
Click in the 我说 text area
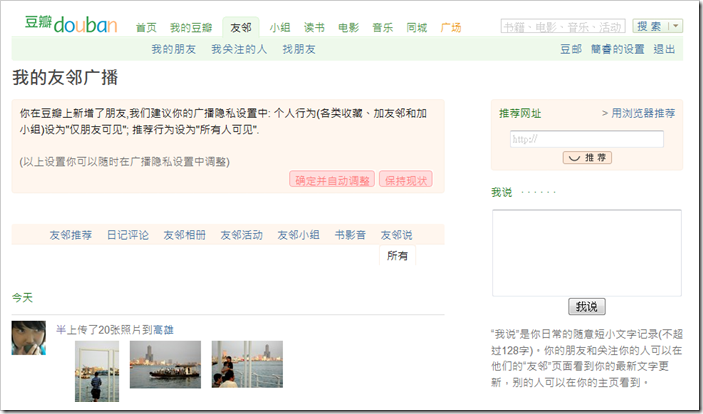(x=586, y=253)
